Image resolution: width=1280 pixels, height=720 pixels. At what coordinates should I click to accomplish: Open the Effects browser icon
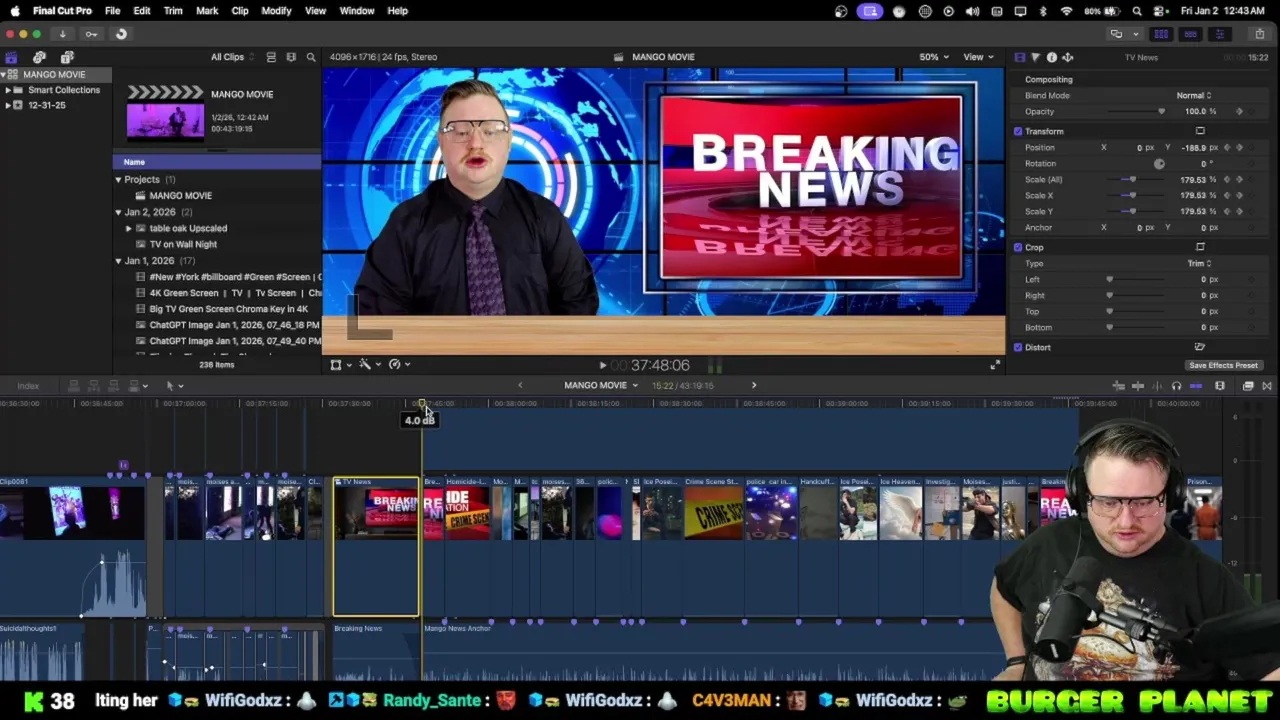coord(1249,386)
